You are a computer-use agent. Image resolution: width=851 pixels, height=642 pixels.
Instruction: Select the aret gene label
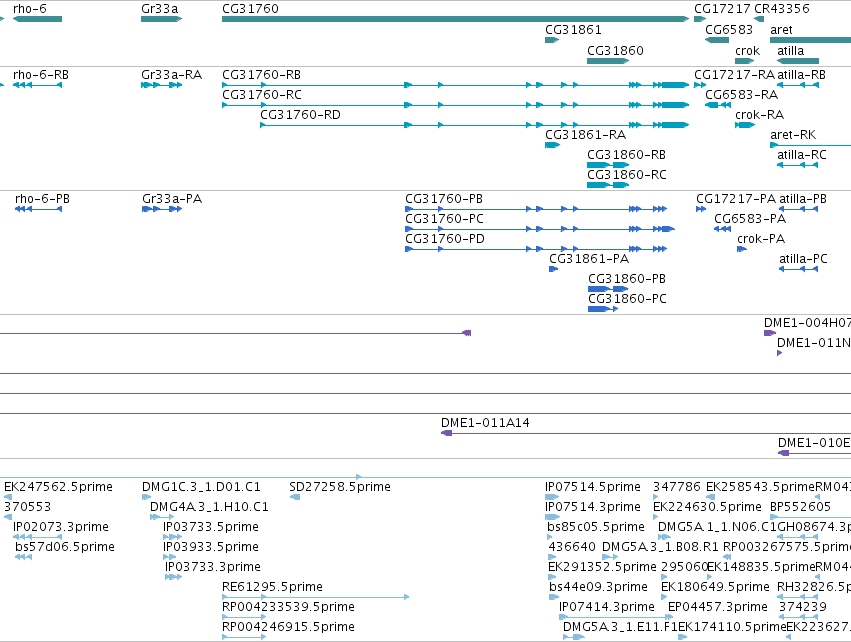[x=781, y=30]
